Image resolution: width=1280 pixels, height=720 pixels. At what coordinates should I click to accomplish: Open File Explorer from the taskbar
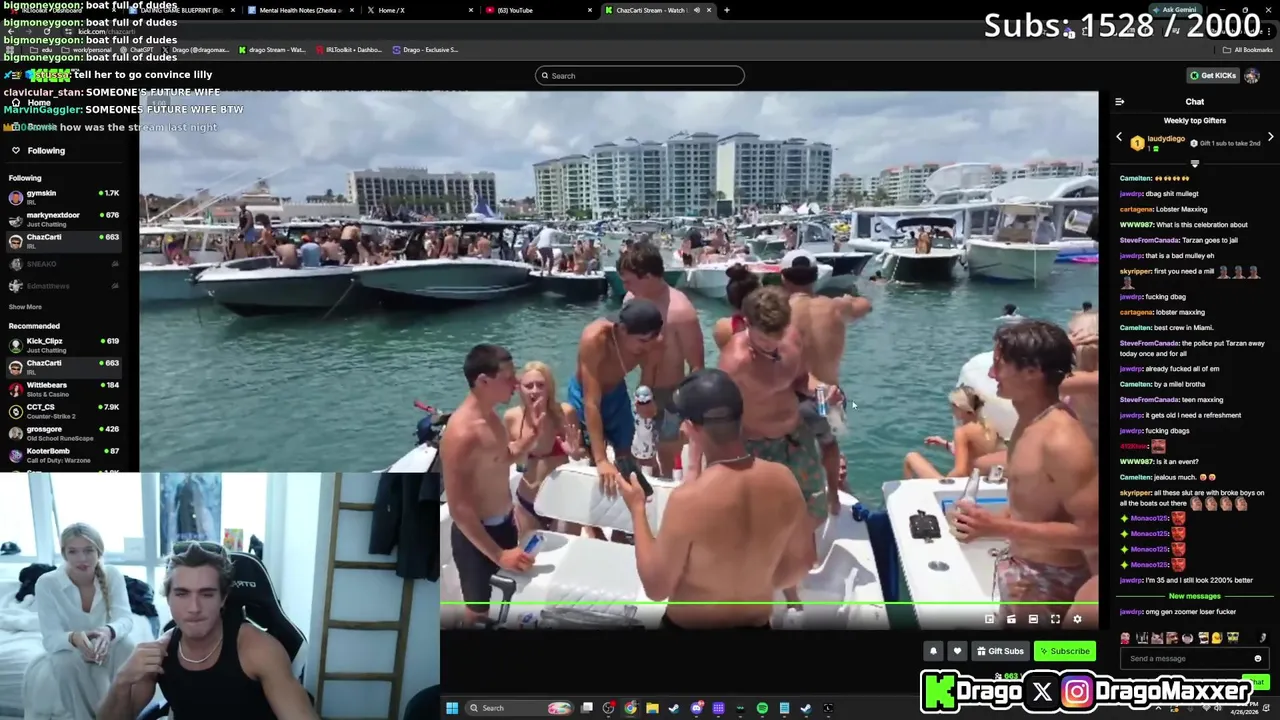(x=652, y=708)
